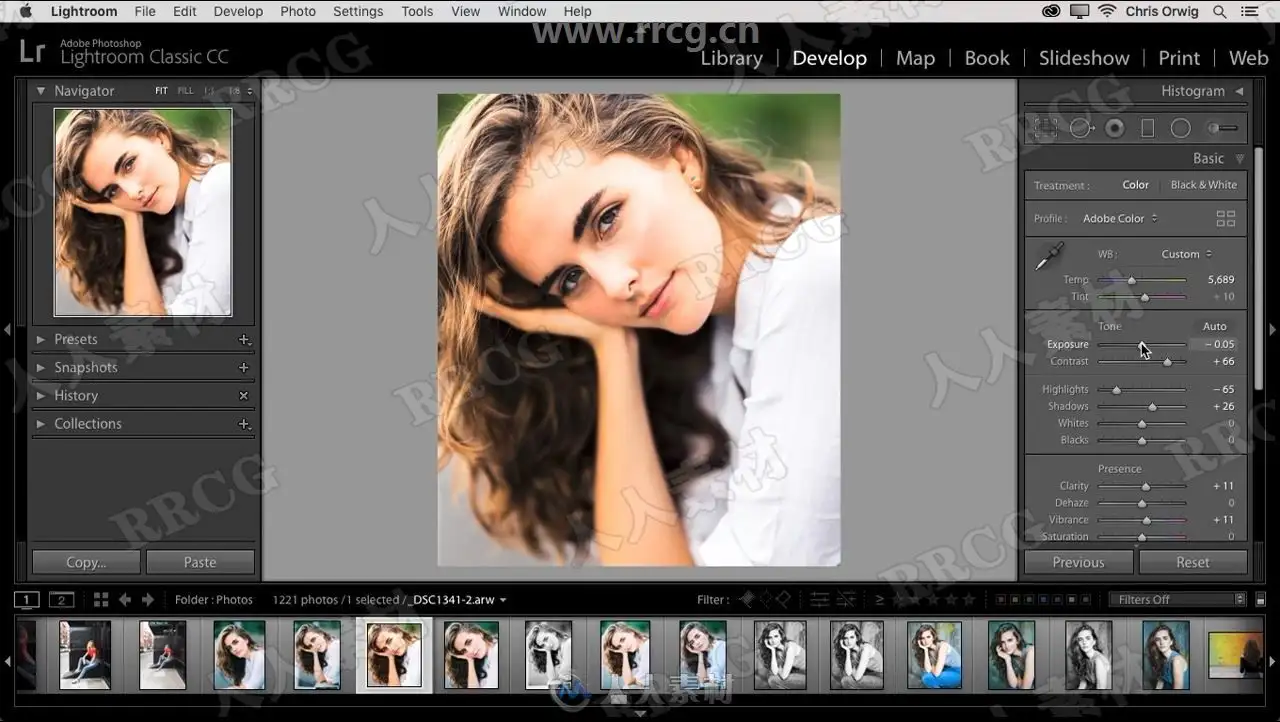Switch treatment to Black & White
Viewport: 1280px width, 722px height.
click(1204, 185)
